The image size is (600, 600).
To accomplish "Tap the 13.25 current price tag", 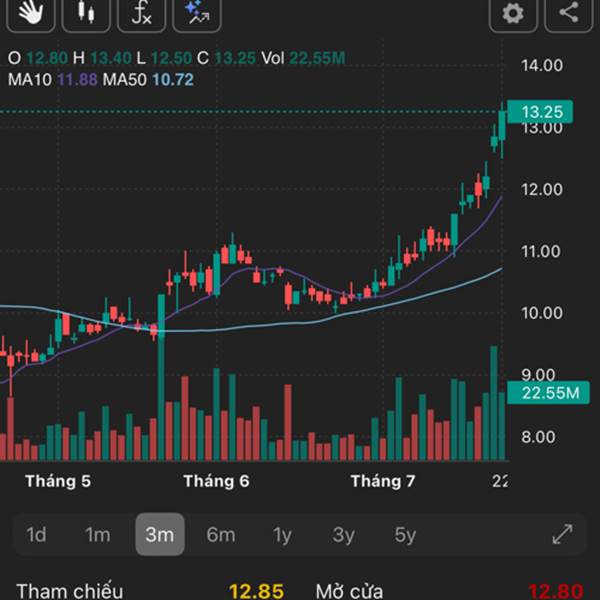I will tap(540, 112).
